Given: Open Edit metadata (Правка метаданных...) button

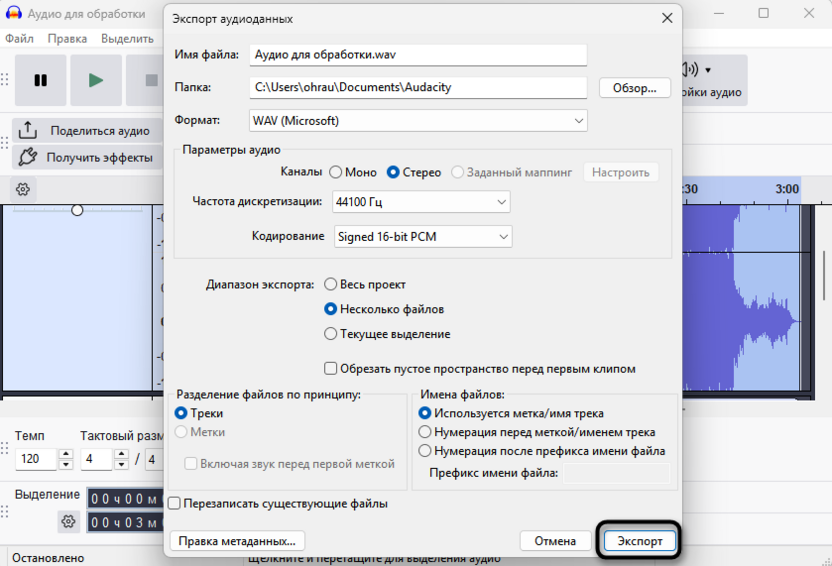Looking at the screenshot, I should [x=237, y=541].
